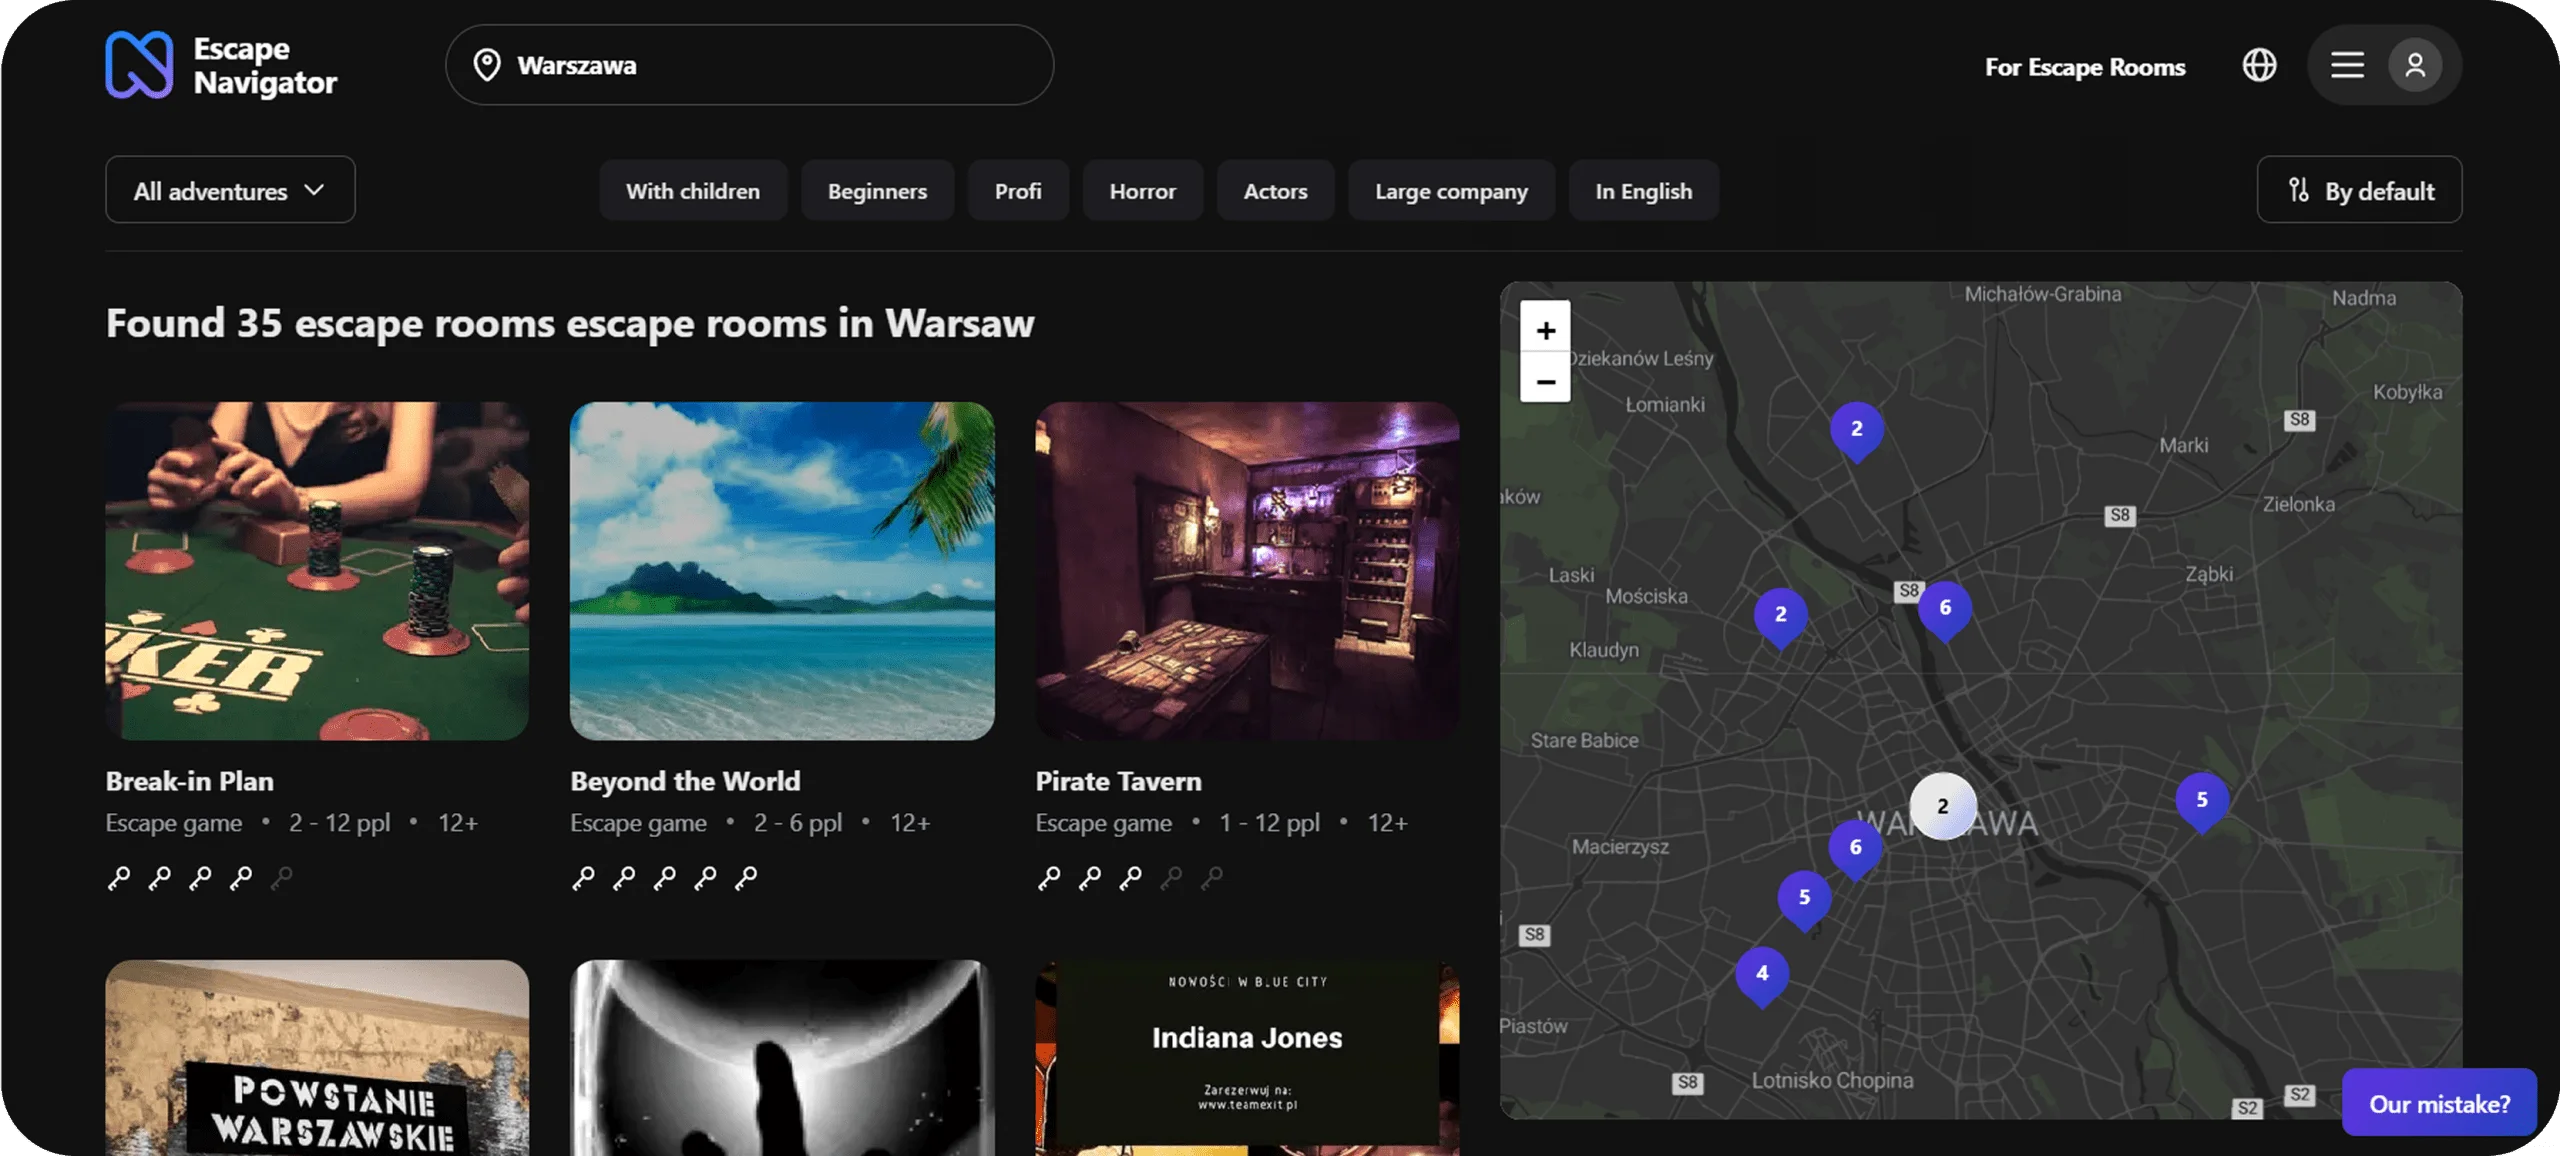Image resolution: width=2560 pixels, height=1156 pixels.
Task: Open the language globe icon
Action: pyautogui.click(x=2259, y=65)
